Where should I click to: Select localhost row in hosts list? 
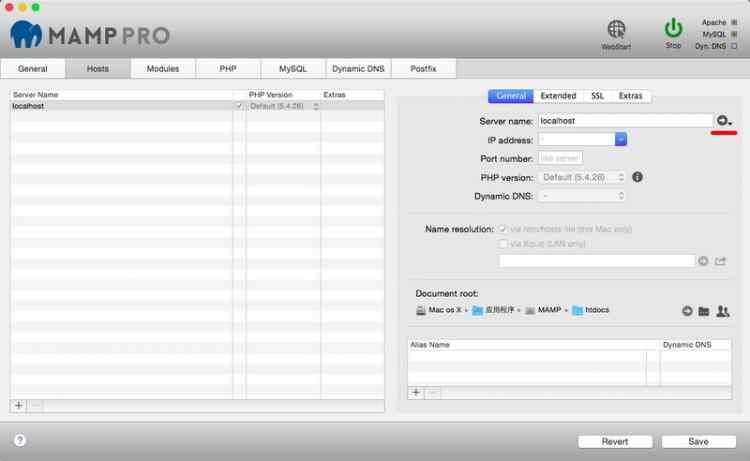coord(197,106)
